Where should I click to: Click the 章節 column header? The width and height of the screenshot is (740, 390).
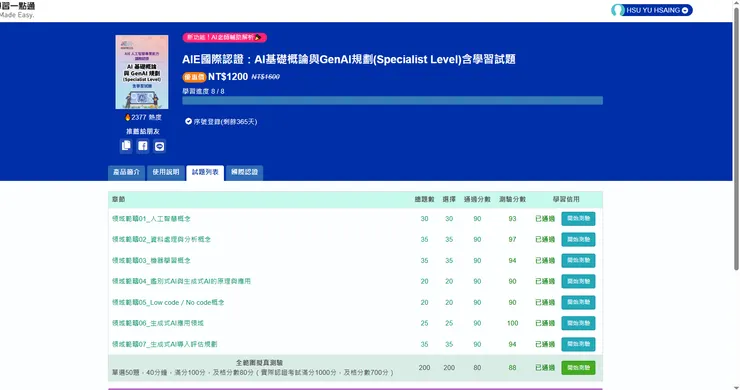(x=118, y=199)
